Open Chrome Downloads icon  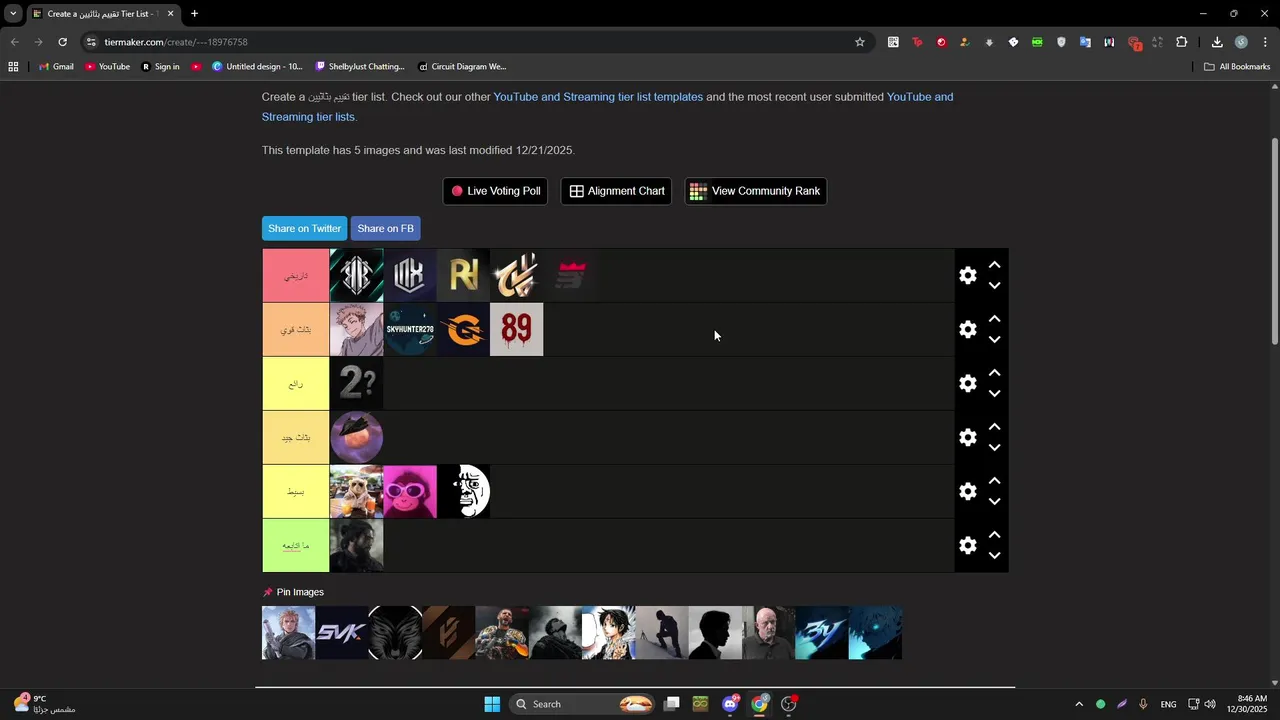pyautogui.click(x=1217, y=42)
